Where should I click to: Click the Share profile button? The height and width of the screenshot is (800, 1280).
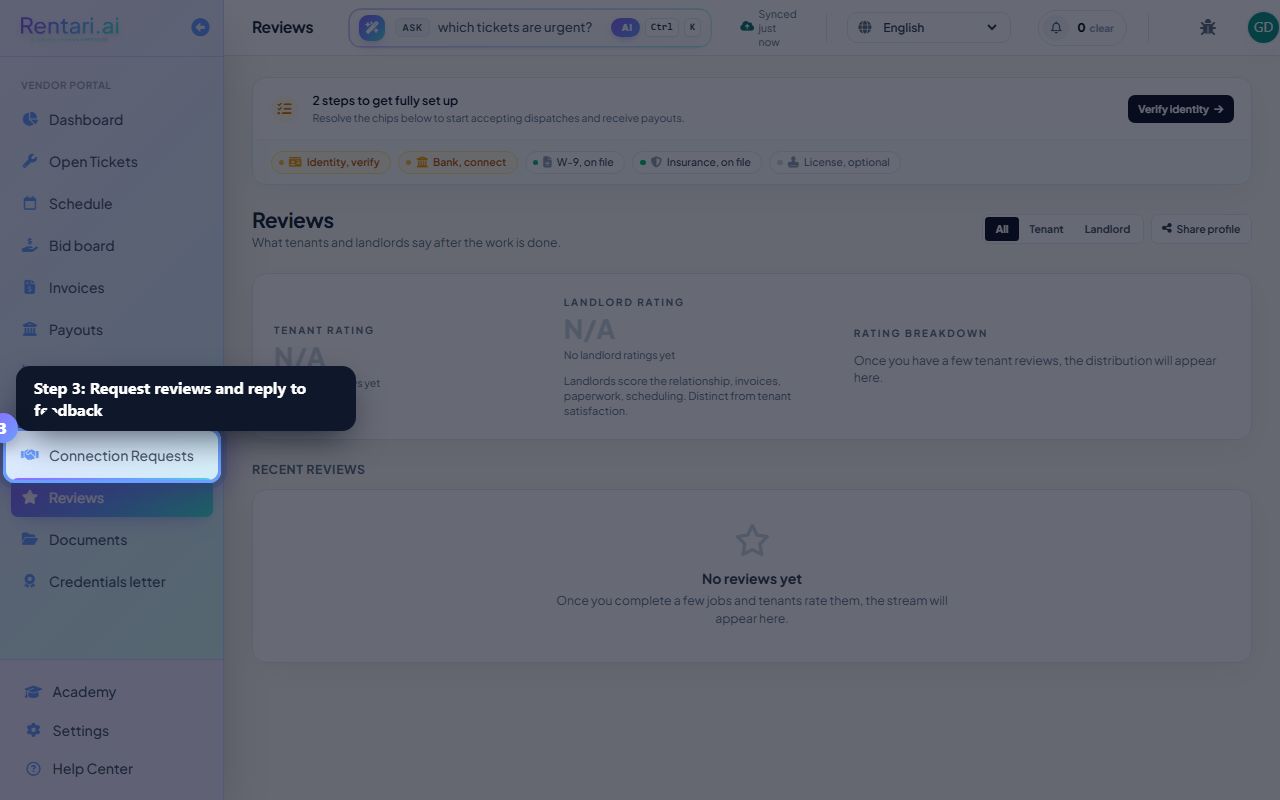1201,229
